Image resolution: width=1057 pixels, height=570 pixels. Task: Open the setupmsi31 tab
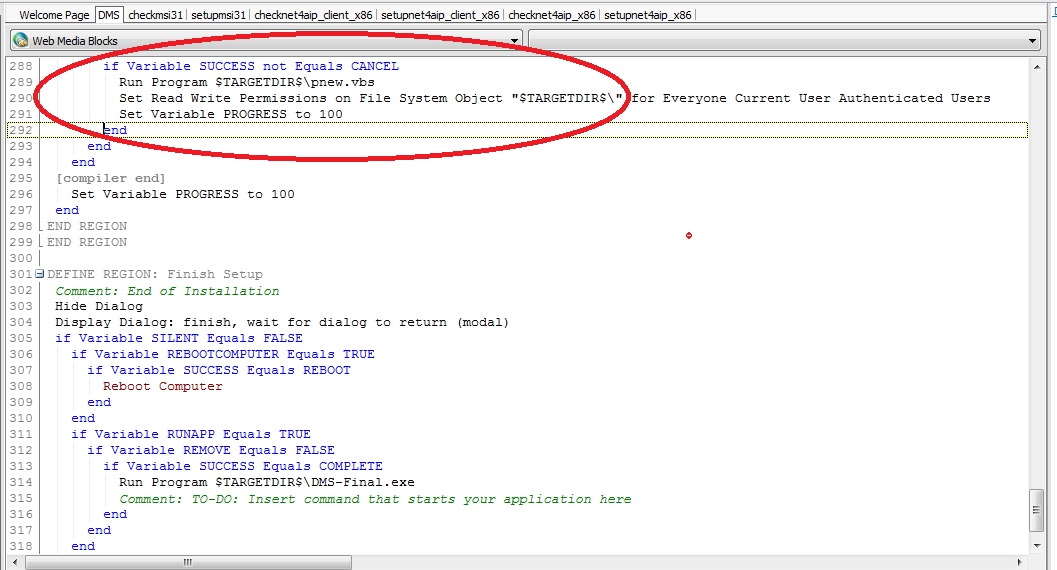[218, 15]
